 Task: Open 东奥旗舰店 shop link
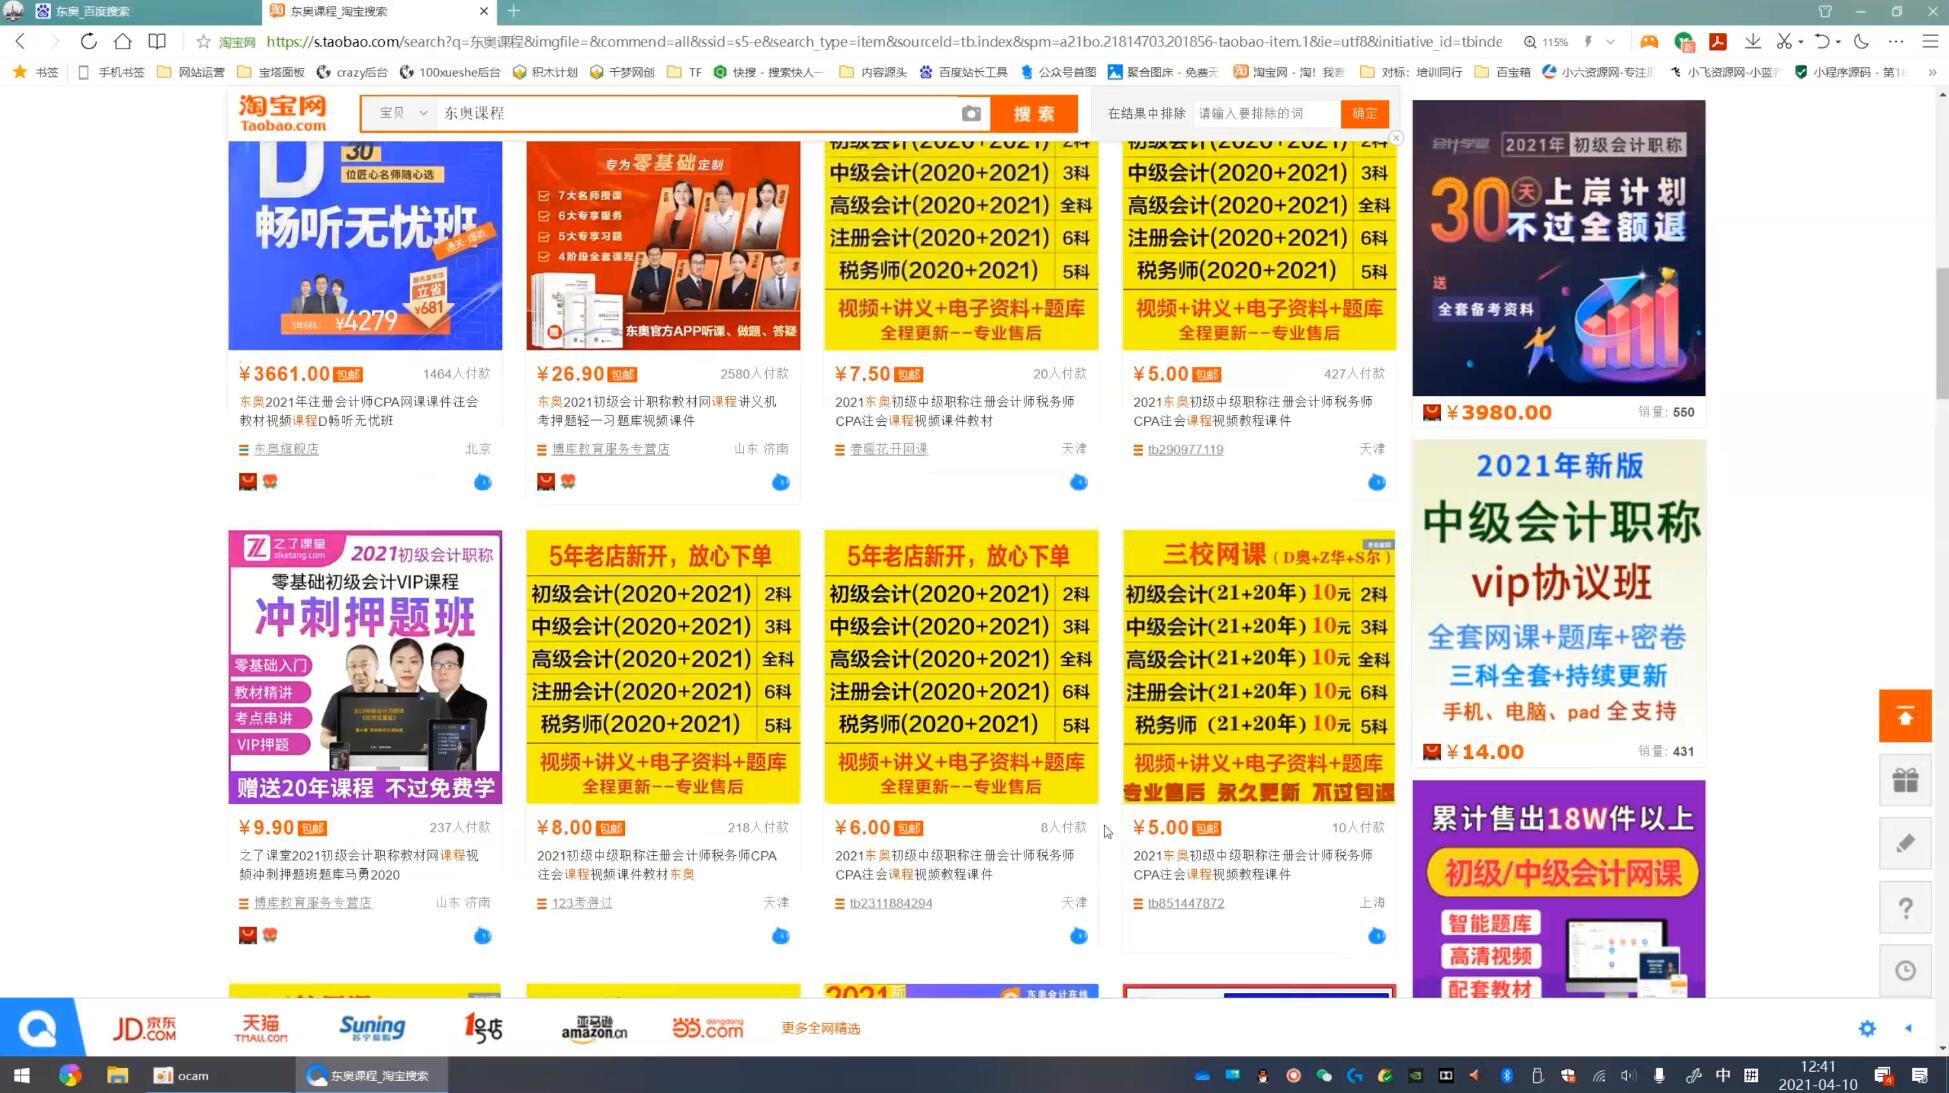tap(286, 449)
